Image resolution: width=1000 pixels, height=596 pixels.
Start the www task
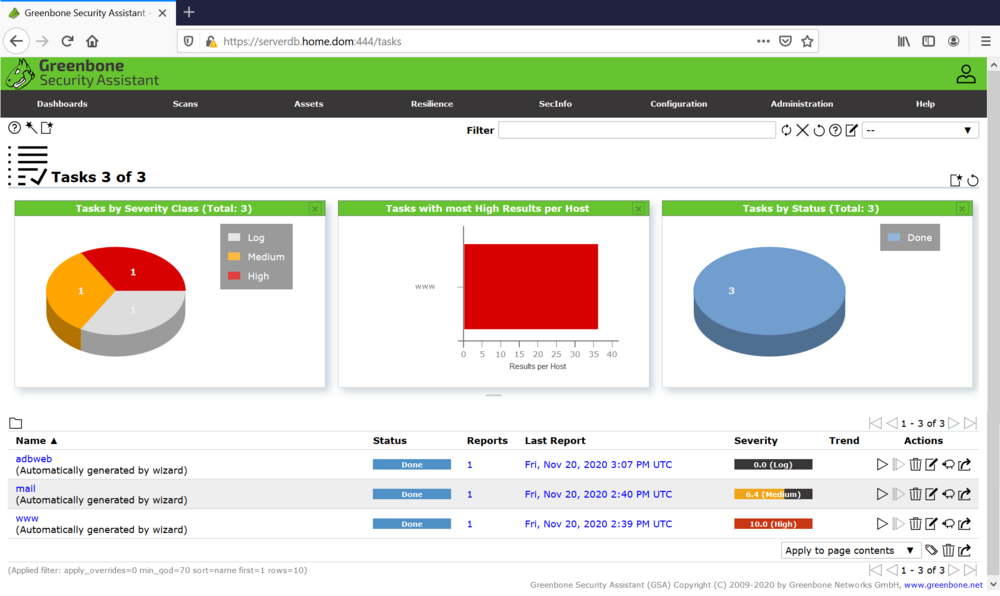[x=882, y=524]
